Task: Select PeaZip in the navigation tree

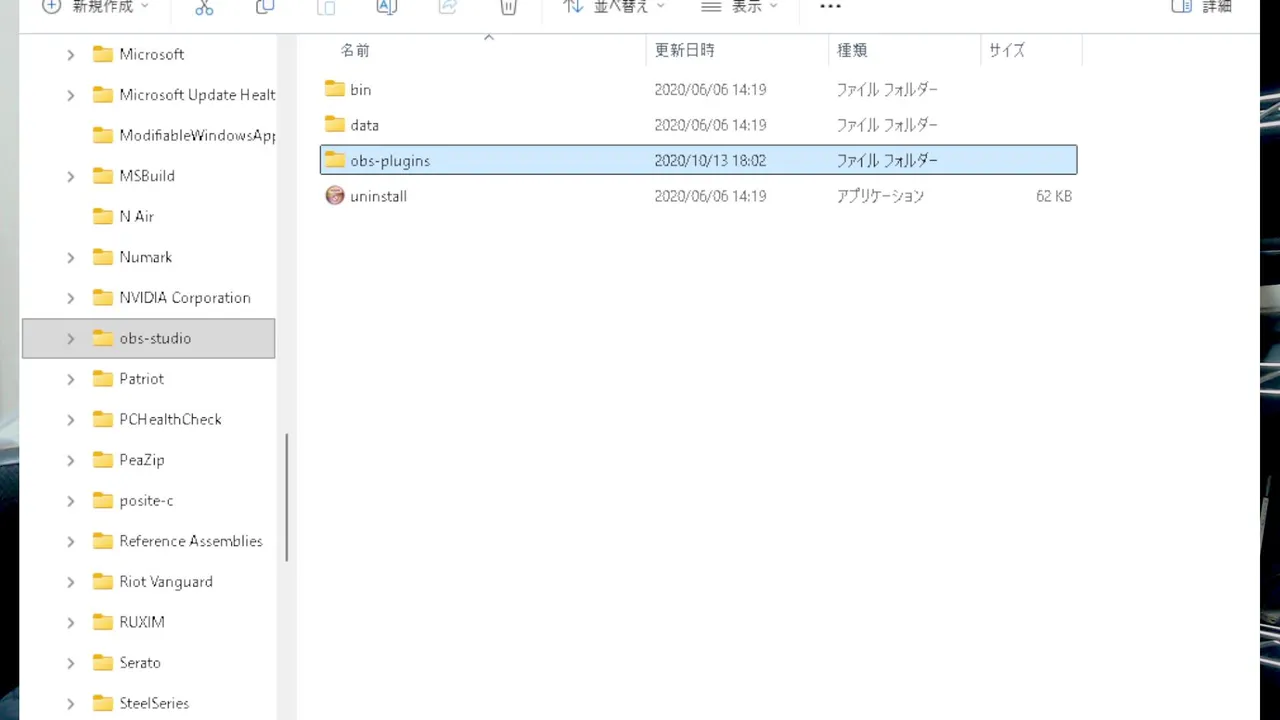Action: click(x=142, y=460)
